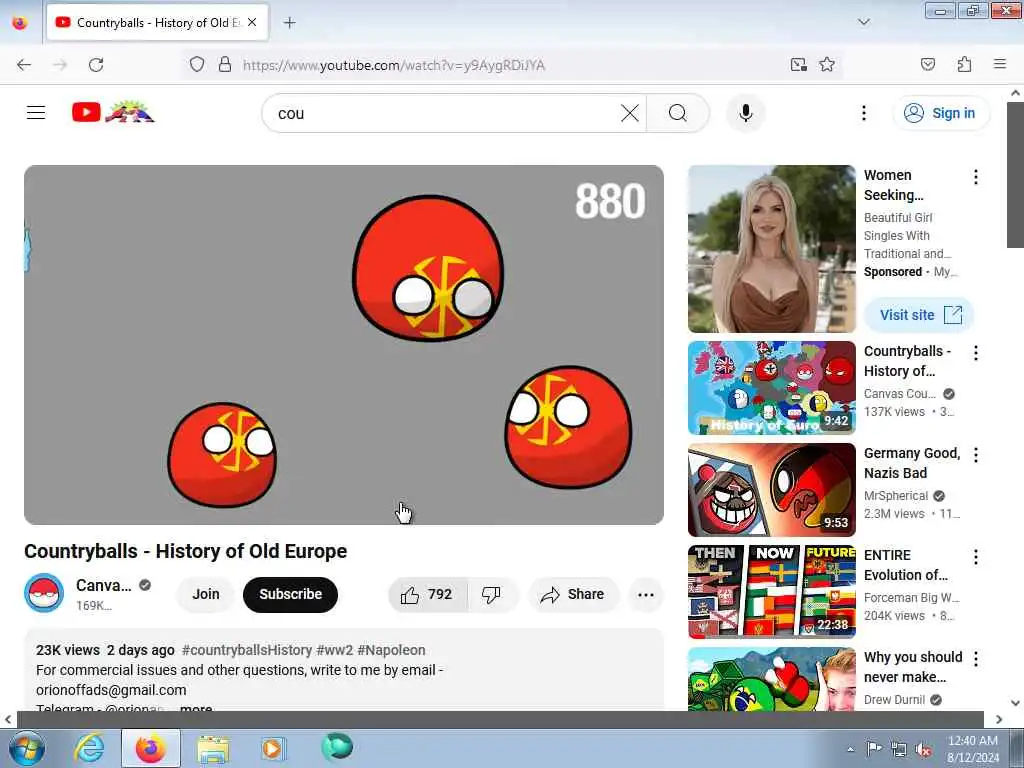Open picture-in-picture icon in address bar

(x=798, y=65)
